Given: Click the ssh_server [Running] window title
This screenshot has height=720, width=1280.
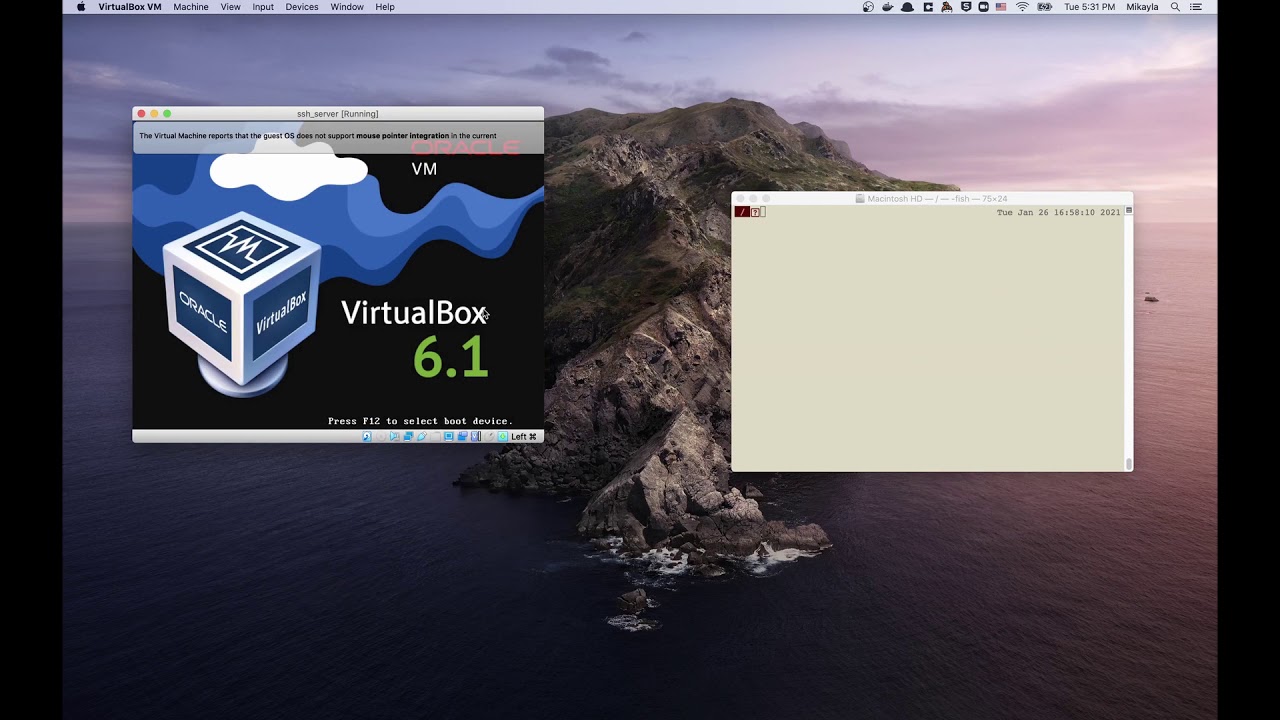Looking at the screenshot, I should coord(338,114).
